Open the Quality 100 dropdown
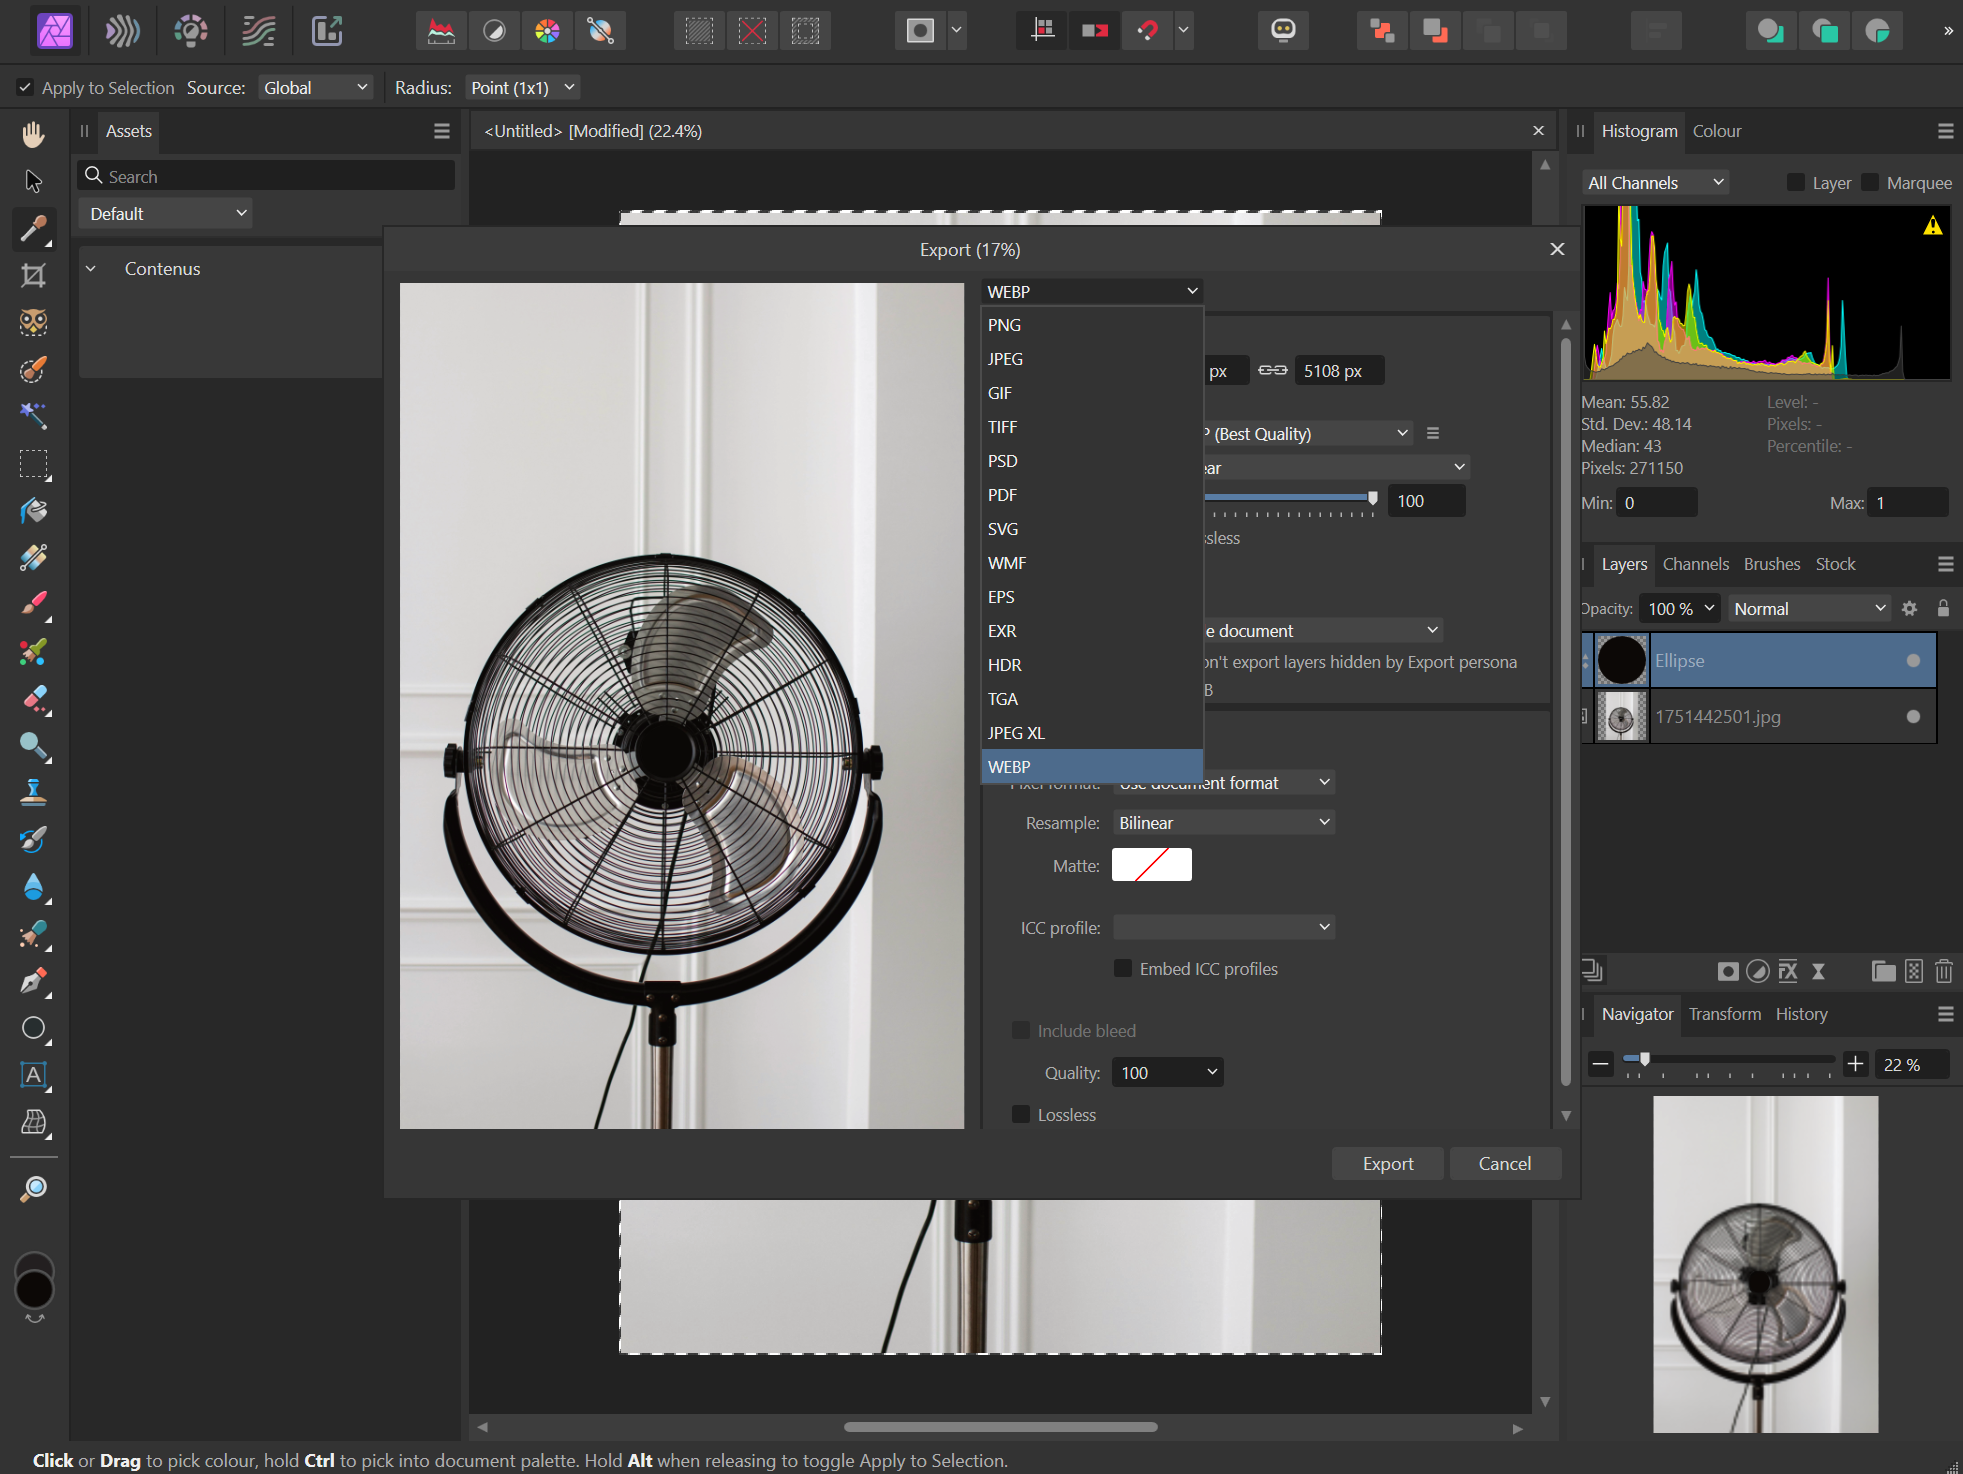 tap(1168, 1072)
